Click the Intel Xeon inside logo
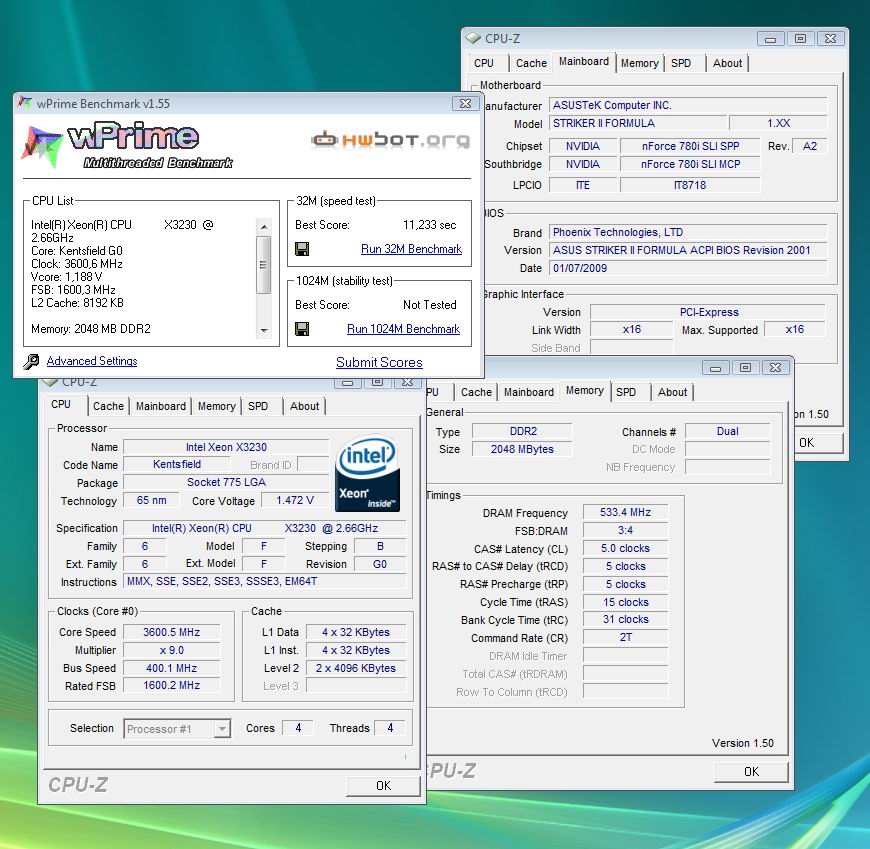Image resolution: width=870 pixels, height=849 pixels. tap(368, 472)
